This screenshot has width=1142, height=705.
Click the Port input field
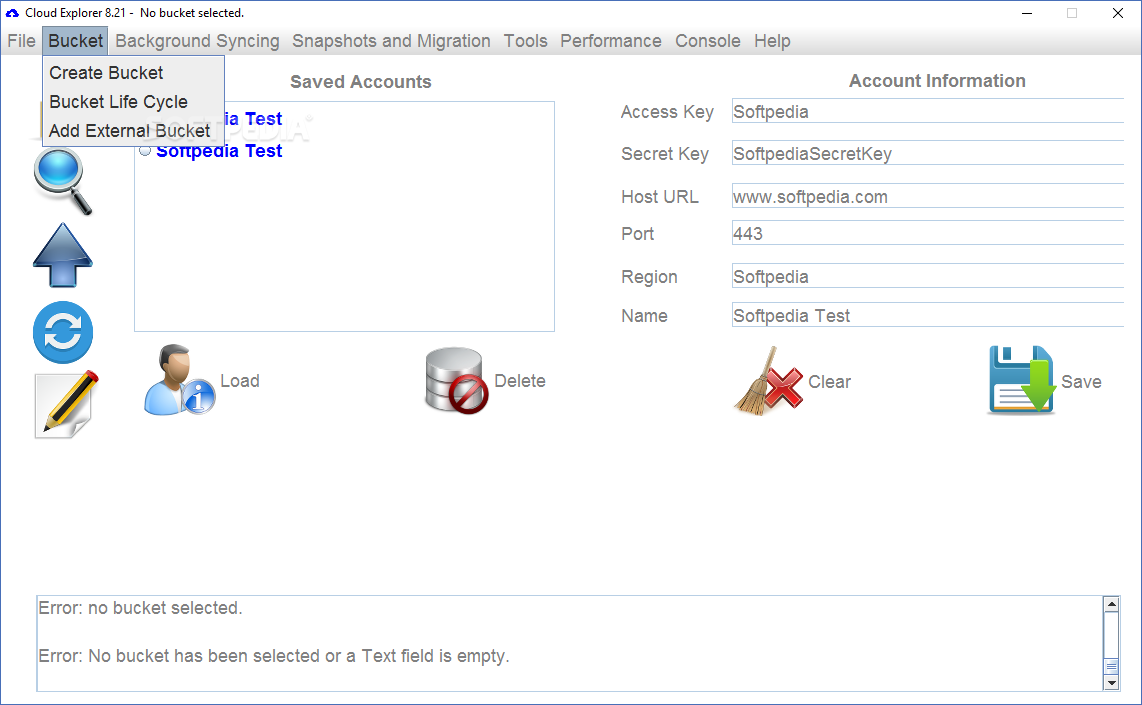[928, 234]
